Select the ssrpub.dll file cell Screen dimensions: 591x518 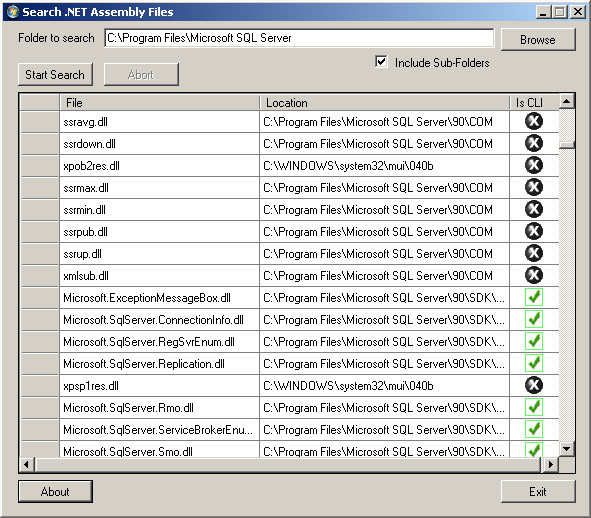(159, 231)
